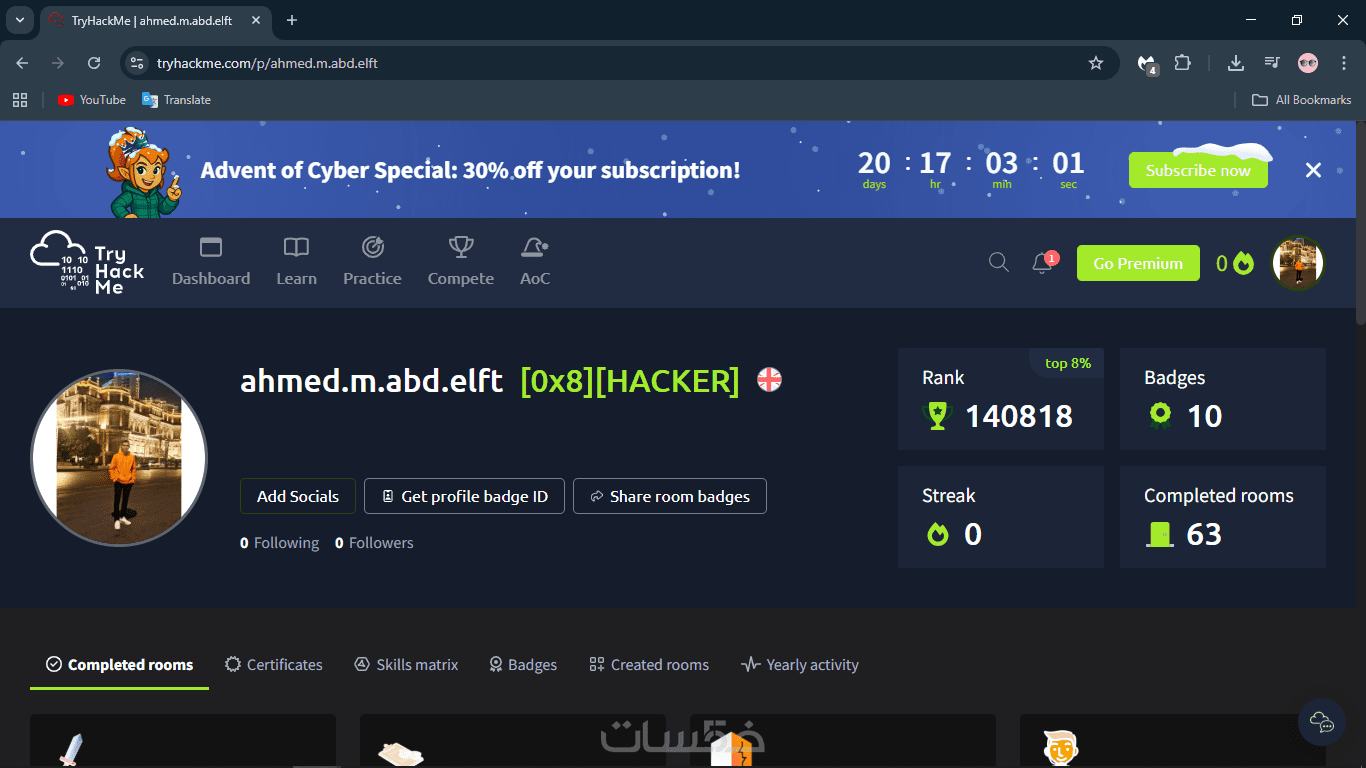
Task: Click the large profile picture
Action: 119,458
